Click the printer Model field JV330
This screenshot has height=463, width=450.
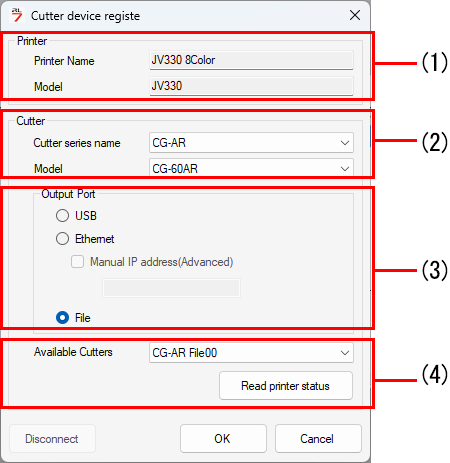tap(251, 86)
